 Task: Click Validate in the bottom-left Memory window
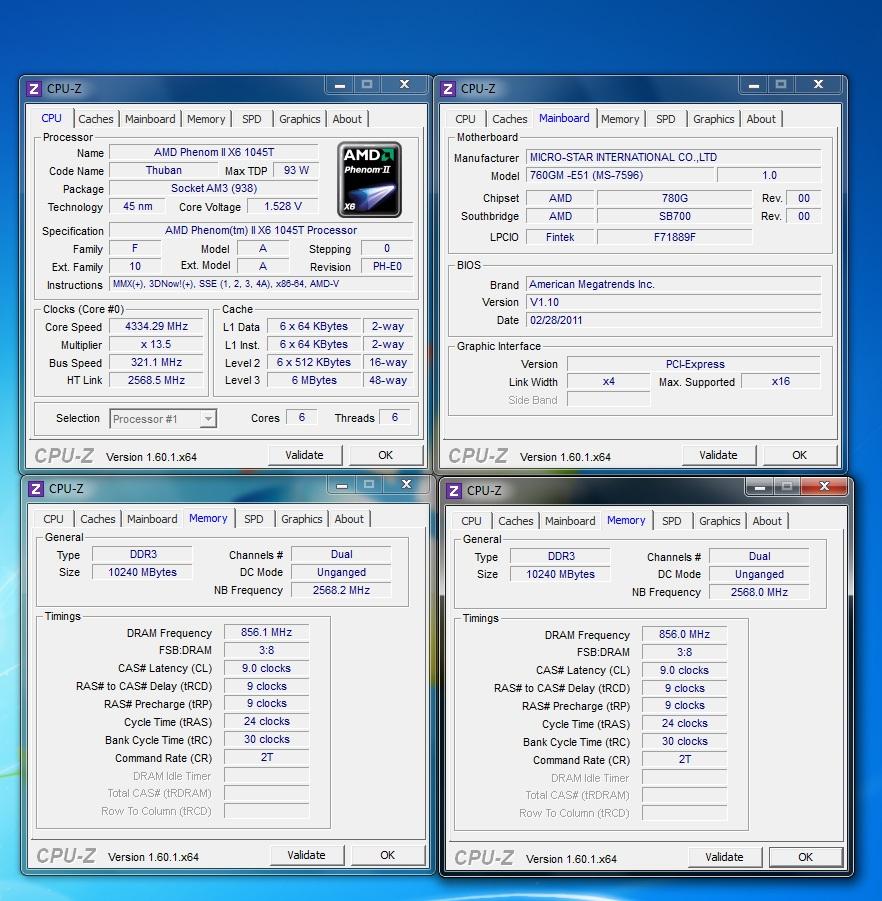tap(306, 855)
